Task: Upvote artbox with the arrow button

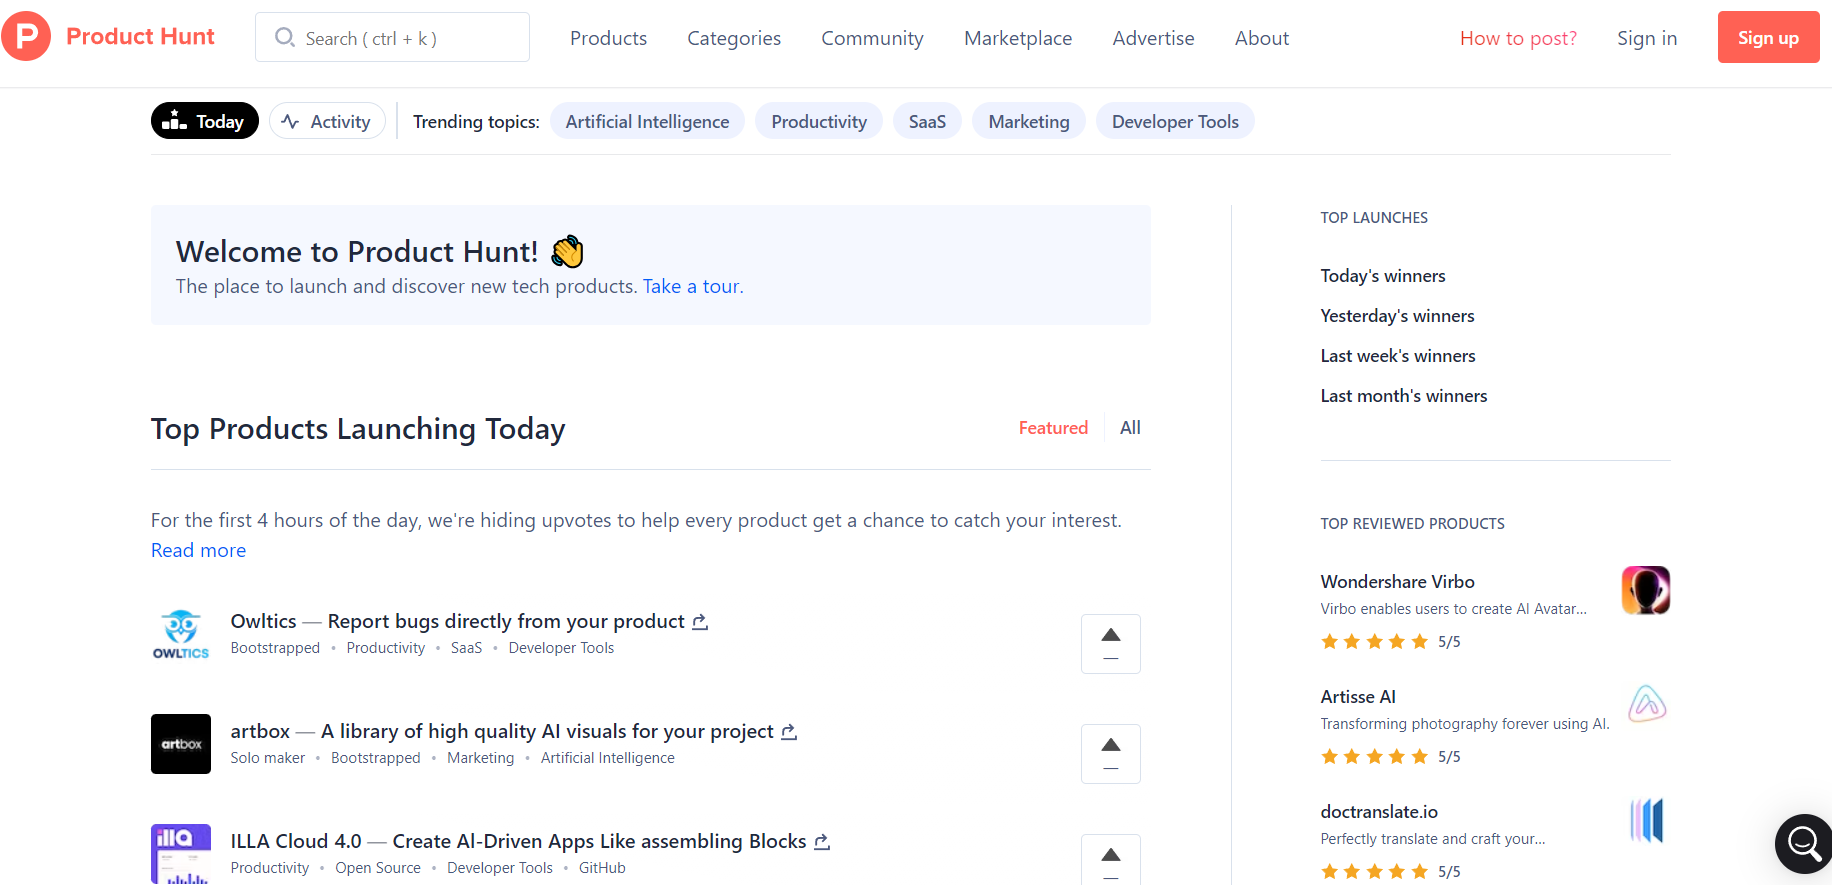Action: (x=1111, y=754)
